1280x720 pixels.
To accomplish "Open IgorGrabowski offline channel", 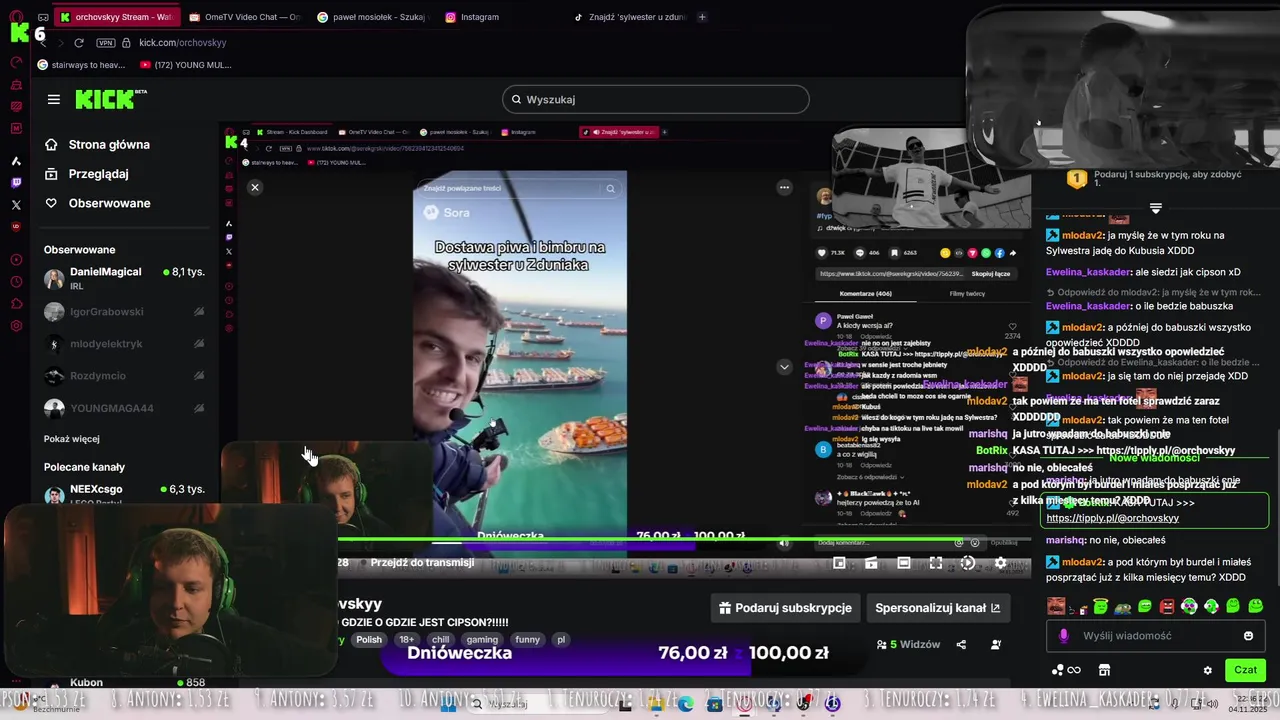I will 125,312.
